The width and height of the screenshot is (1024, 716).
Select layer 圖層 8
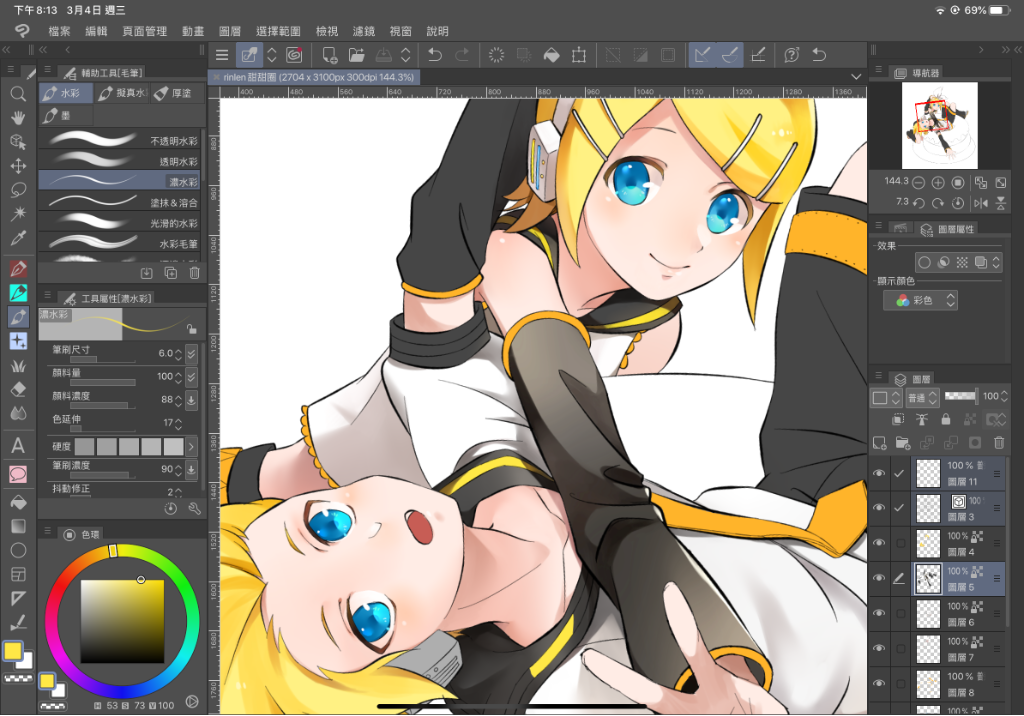(x=958, y=684)
